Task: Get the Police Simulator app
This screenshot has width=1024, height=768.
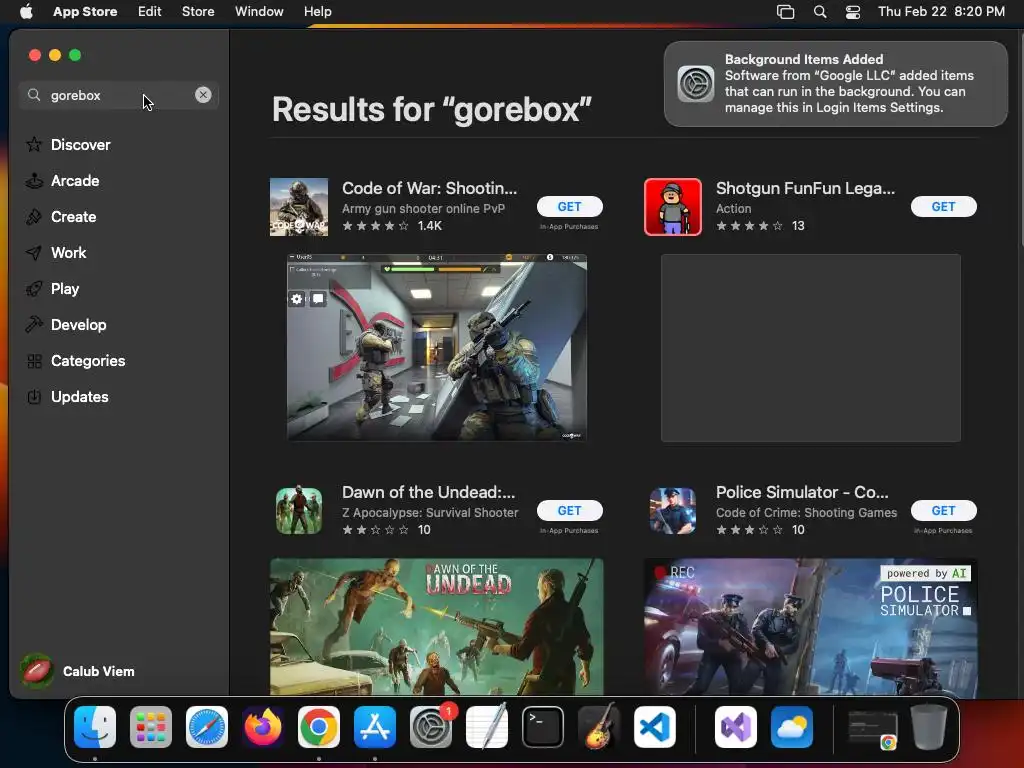Action: pos(944,511)
